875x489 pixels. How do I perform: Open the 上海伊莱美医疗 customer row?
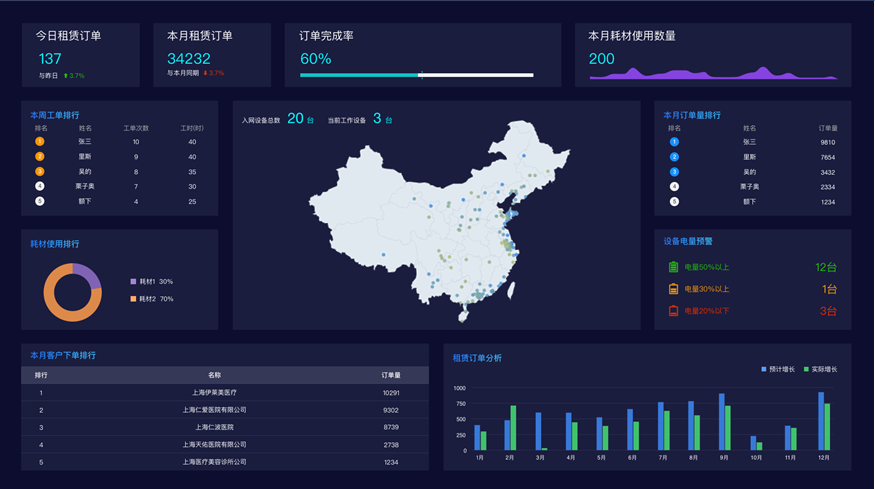(x=215, y=393)
